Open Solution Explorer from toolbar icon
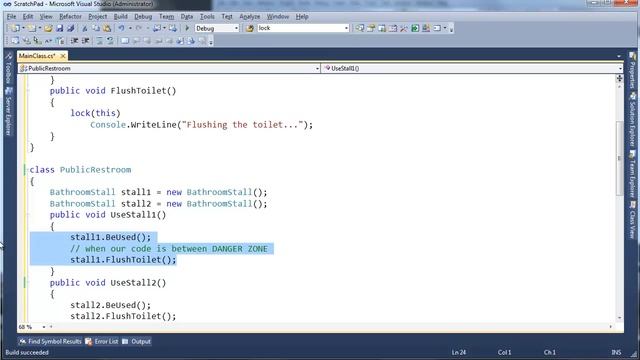Screen dimensions: 640x360 pos(360,28)
